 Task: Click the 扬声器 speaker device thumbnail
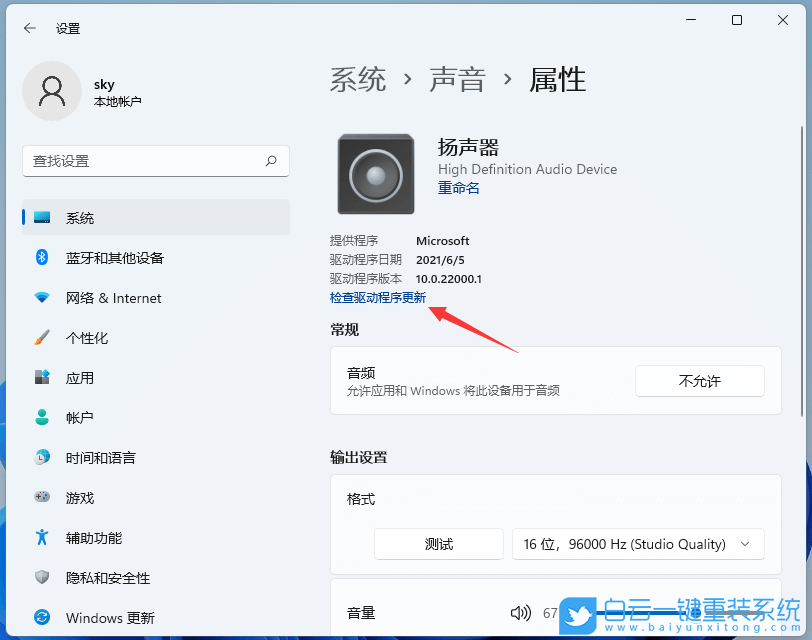375,173
